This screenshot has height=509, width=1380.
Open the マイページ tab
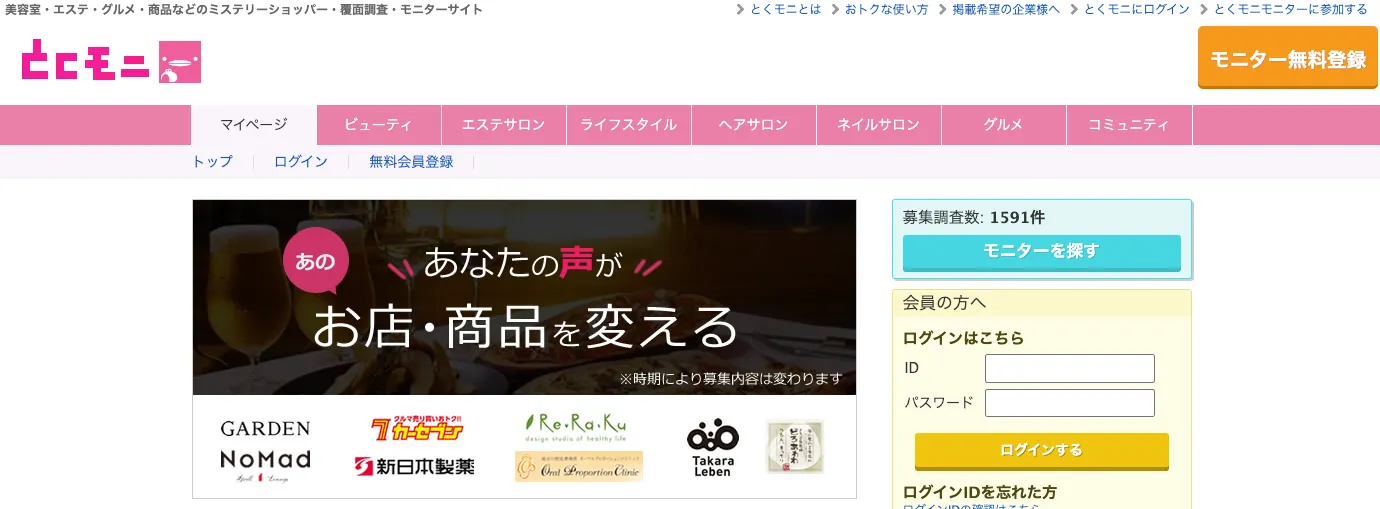[x=254, y=125]
